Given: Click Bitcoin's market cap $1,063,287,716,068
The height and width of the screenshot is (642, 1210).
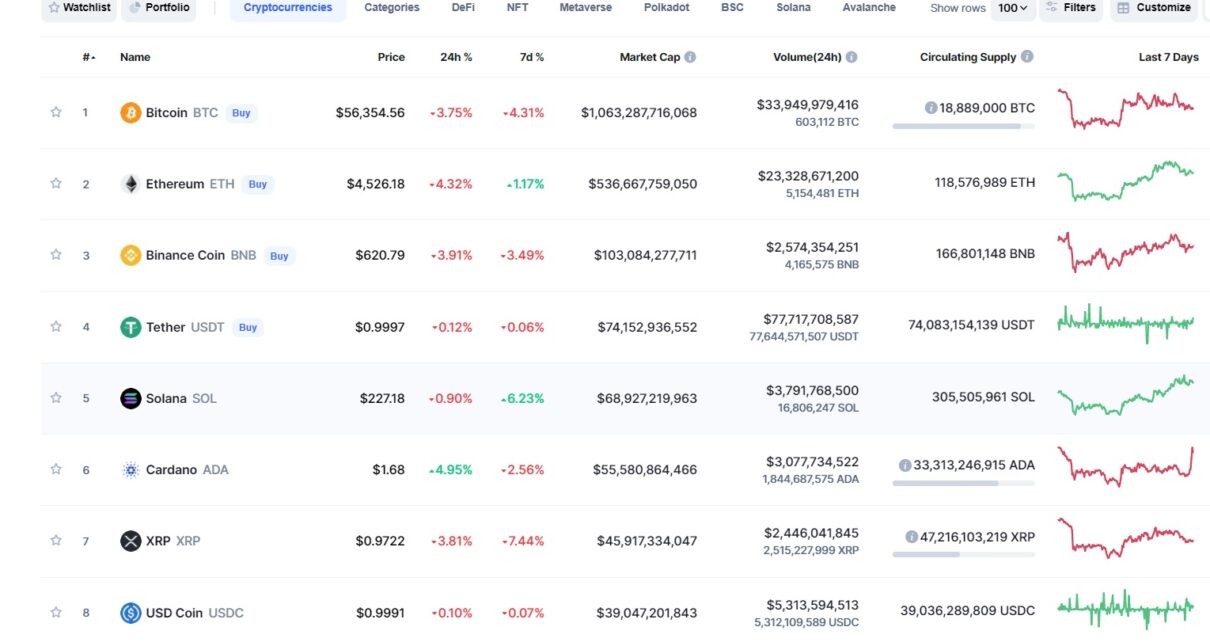Looking at the screenshot, I should (639, 113).
